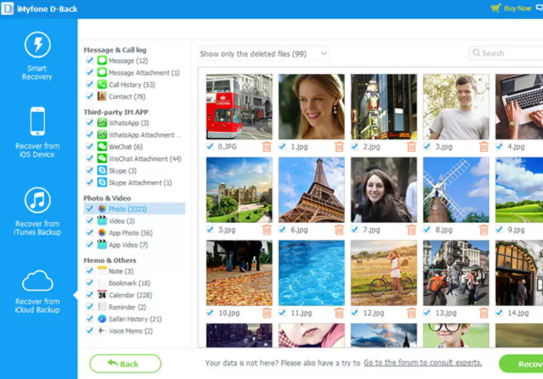Click the Recover button
The image size is (543, 379).
(x=521, y=364)
